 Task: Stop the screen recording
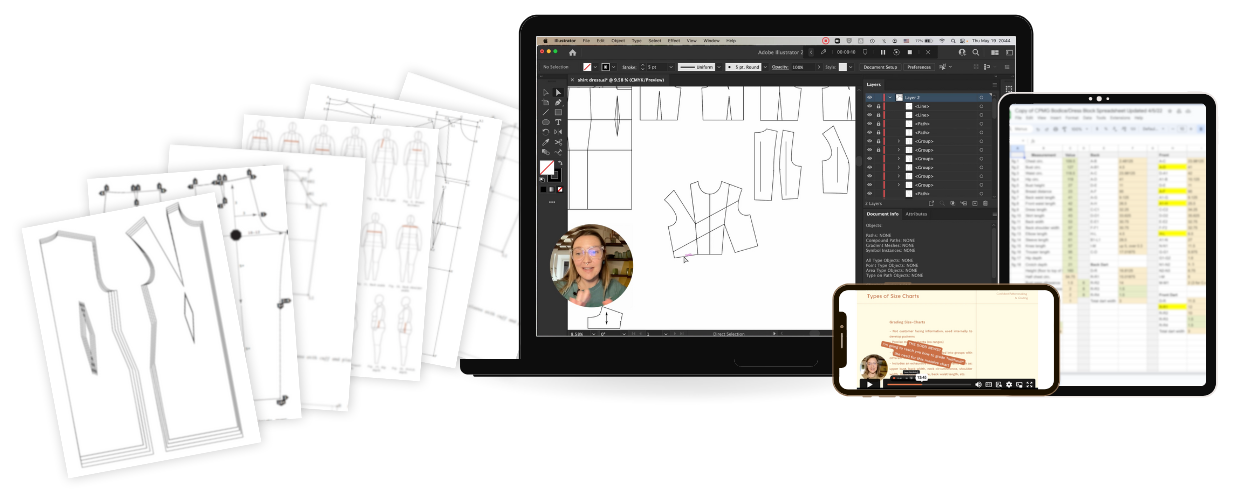910,52
